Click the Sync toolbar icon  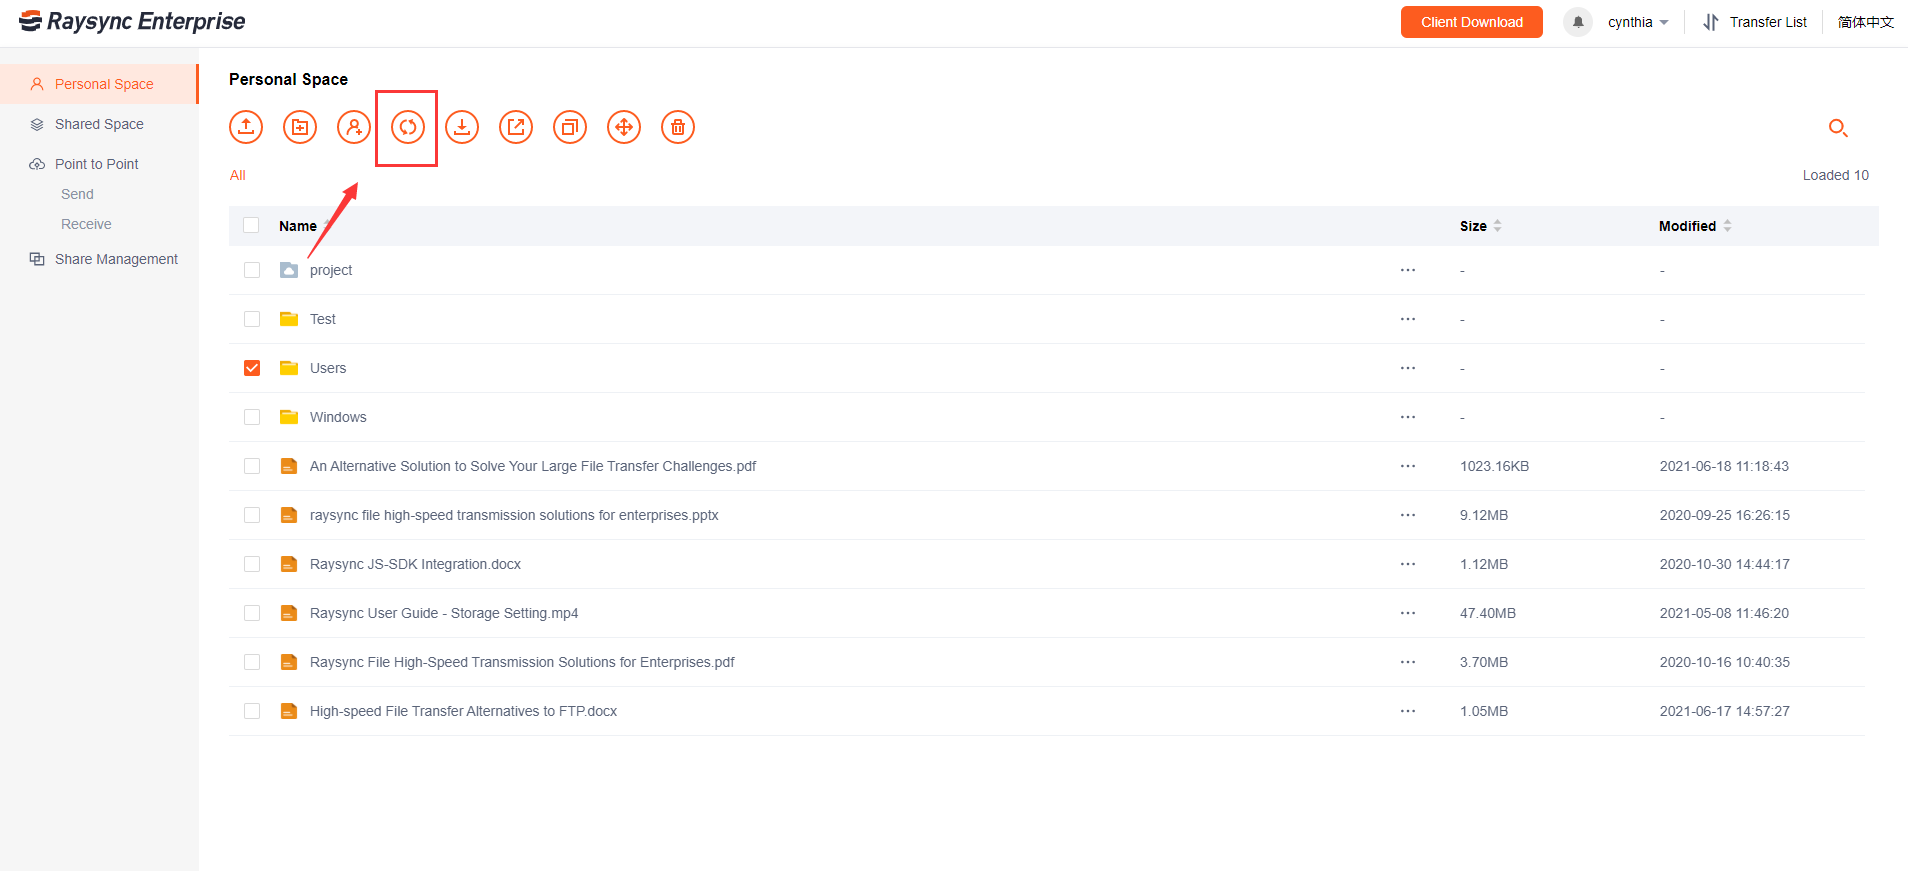click(x=408, y=127)
